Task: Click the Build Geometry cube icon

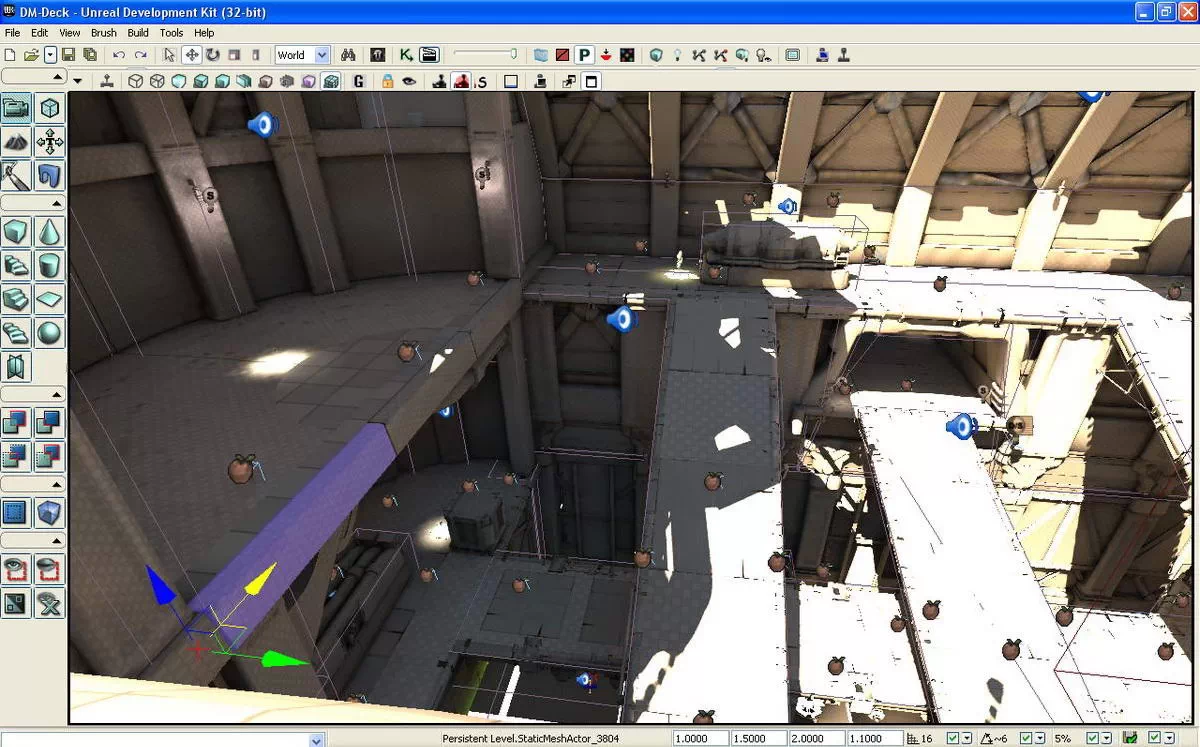Action: [x=656, y=55]
